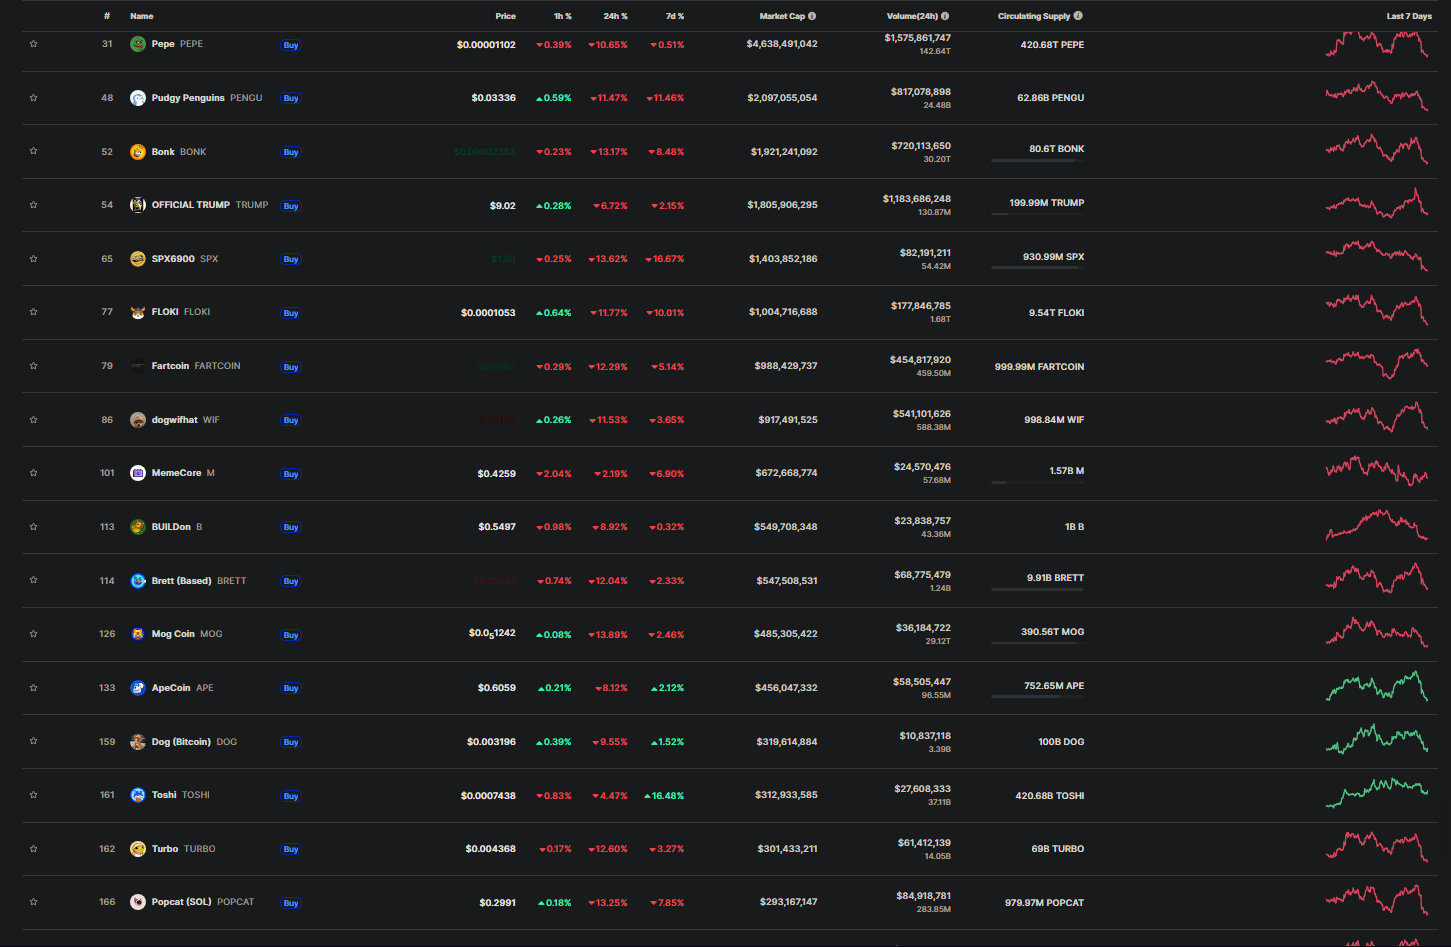
Task: Click the Popcat (SOL) coin logo
Action: pyautogui.click(x=138, y=902)
